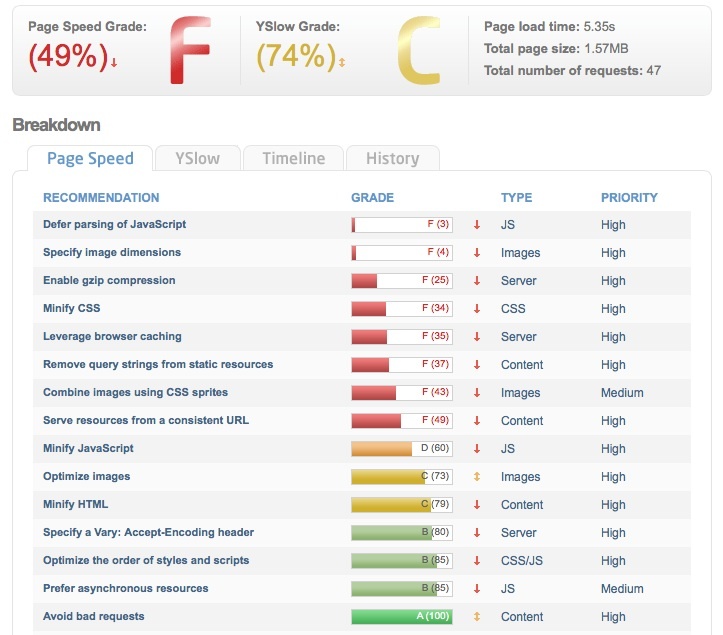723x635 pixels.
Task: Click red down arrow beside Defer parsing of JavaScript
Action: pos(477,225)
